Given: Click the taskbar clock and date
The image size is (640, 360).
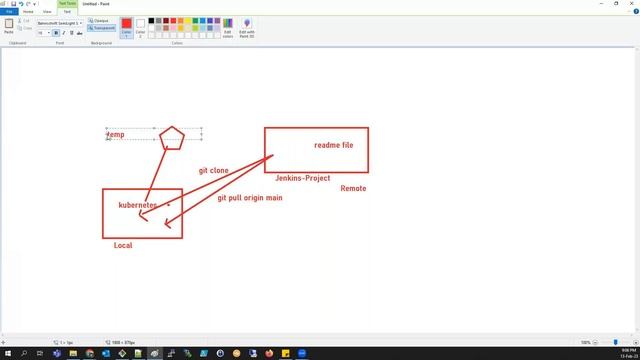Looking at the screenshot, I should point(629,353).
